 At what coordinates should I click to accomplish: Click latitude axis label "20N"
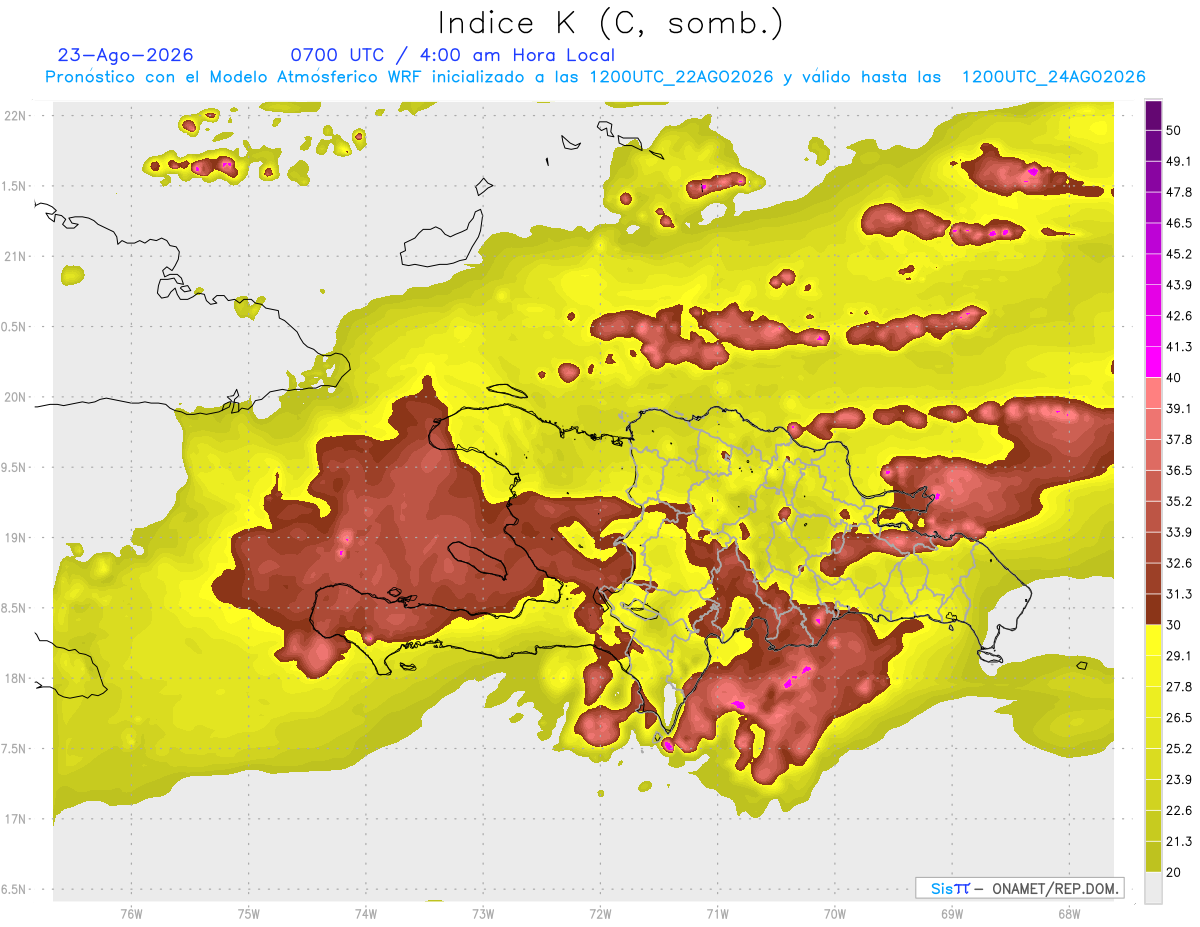(15, 398)
